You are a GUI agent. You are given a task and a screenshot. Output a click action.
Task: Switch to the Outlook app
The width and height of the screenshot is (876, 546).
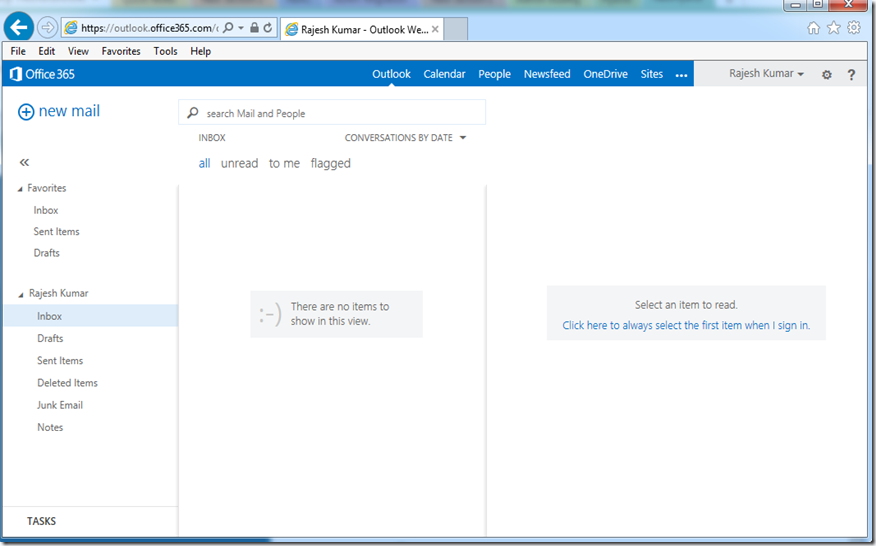coord(391,74)
